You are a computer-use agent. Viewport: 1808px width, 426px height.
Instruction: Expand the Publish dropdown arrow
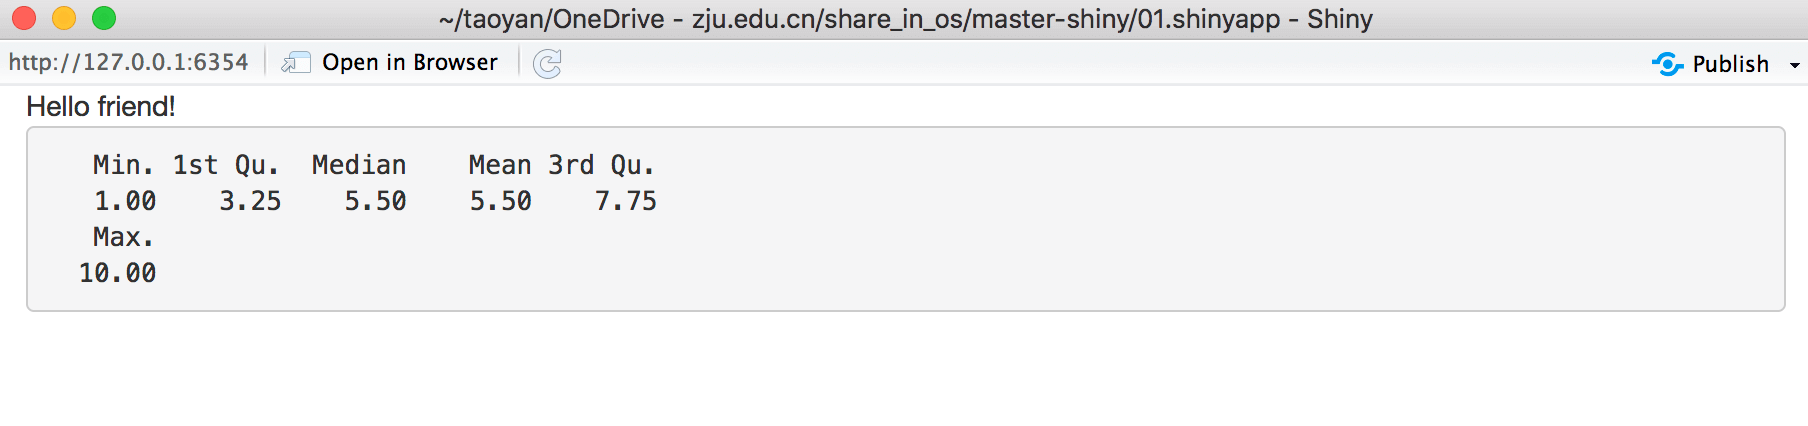[x=1795, y=65]
